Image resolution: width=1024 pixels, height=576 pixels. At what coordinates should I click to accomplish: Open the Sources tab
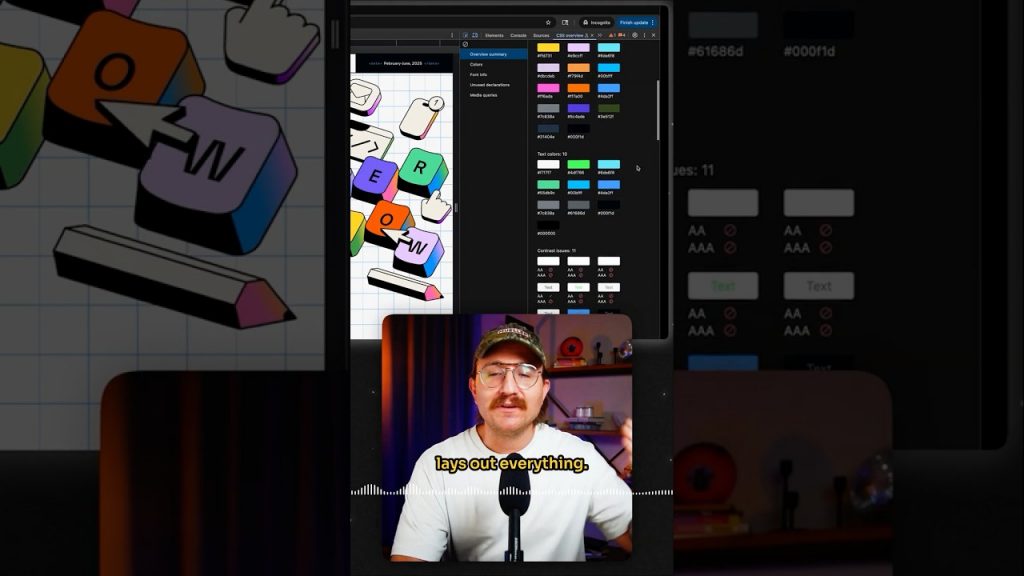point(541,35)
